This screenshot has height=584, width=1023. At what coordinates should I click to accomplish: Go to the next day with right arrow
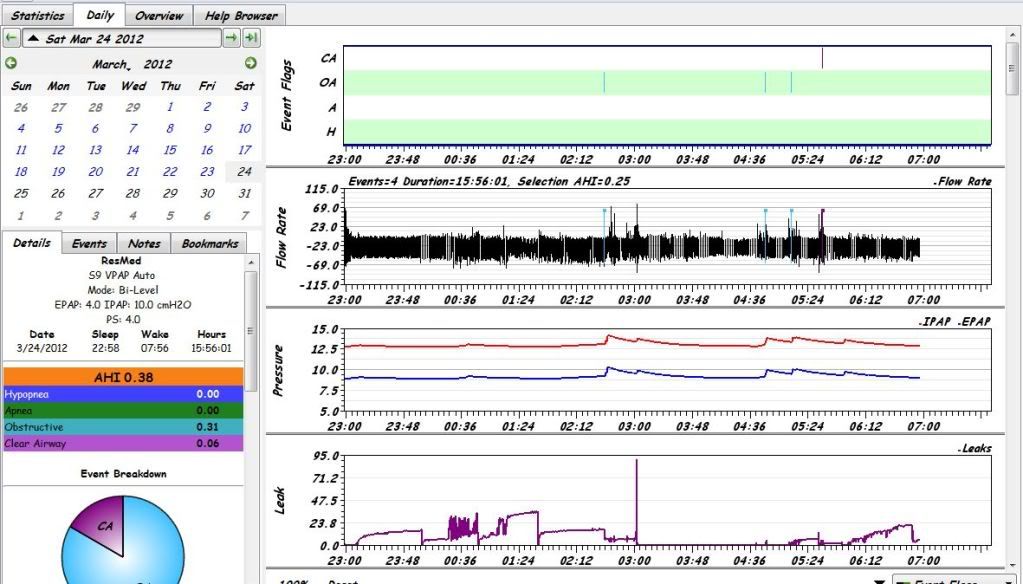(232, 38)
